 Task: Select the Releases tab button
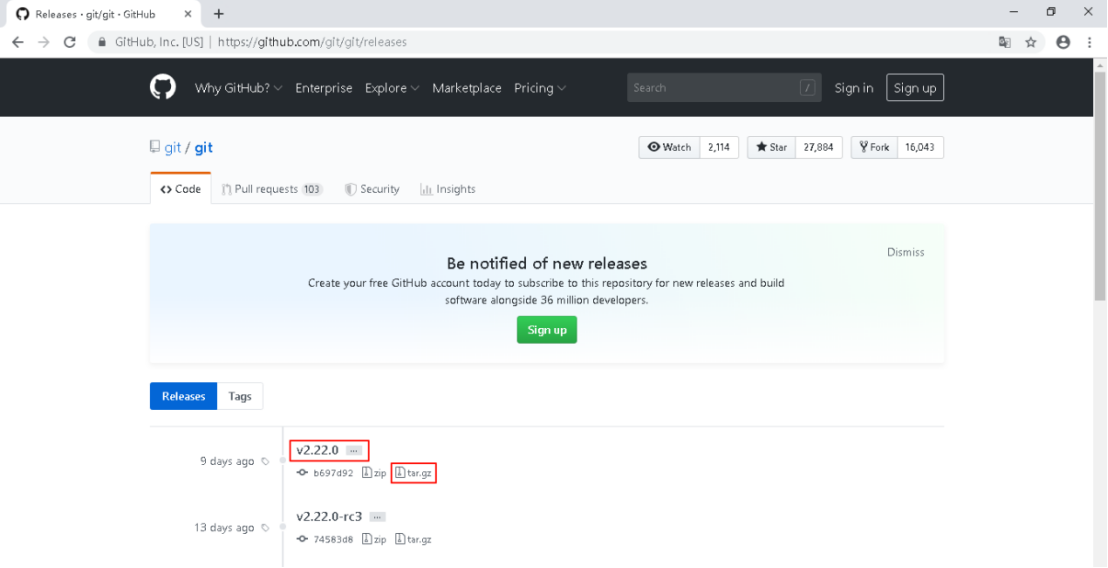tap(184, 396)
